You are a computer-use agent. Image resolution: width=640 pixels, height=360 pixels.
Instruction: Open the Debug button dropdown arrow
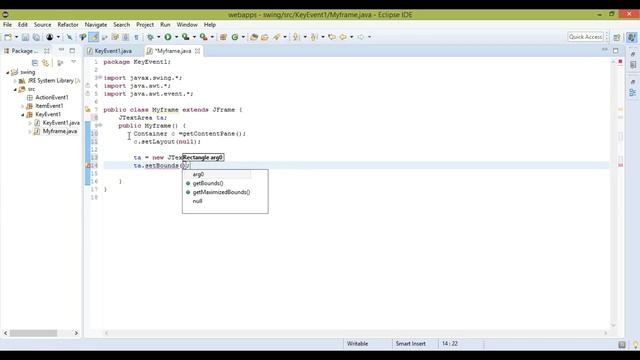159,37
